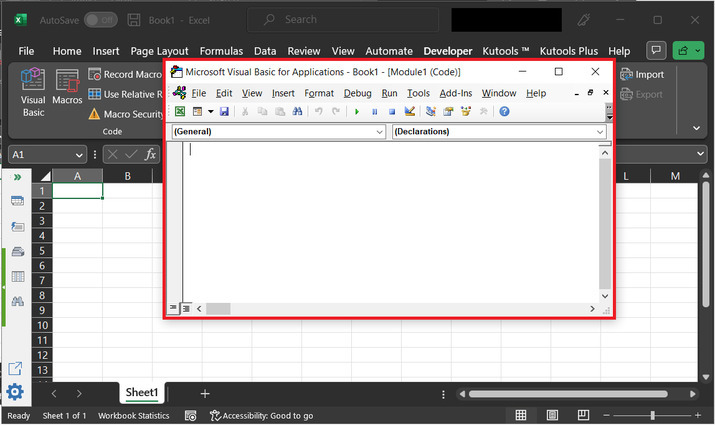Screen dimensions: 715x426
Task: Click the Kutools settings gear icon
Action: (15, 392)
